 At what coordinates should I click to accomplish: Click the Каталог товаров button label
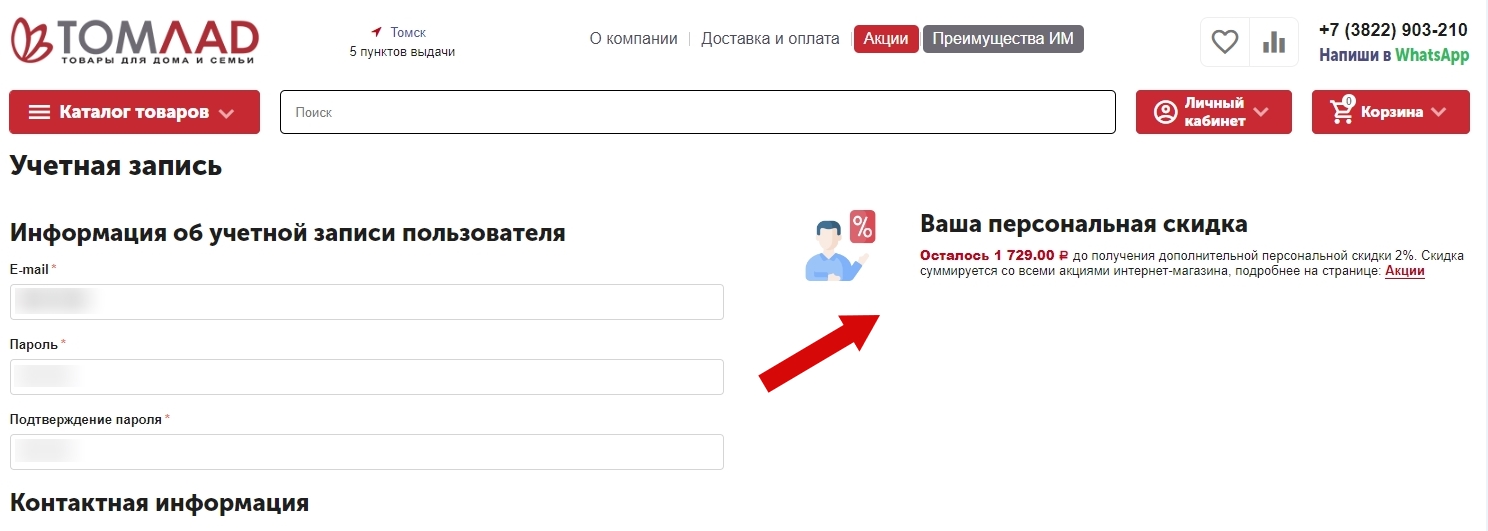pos(134,112)
